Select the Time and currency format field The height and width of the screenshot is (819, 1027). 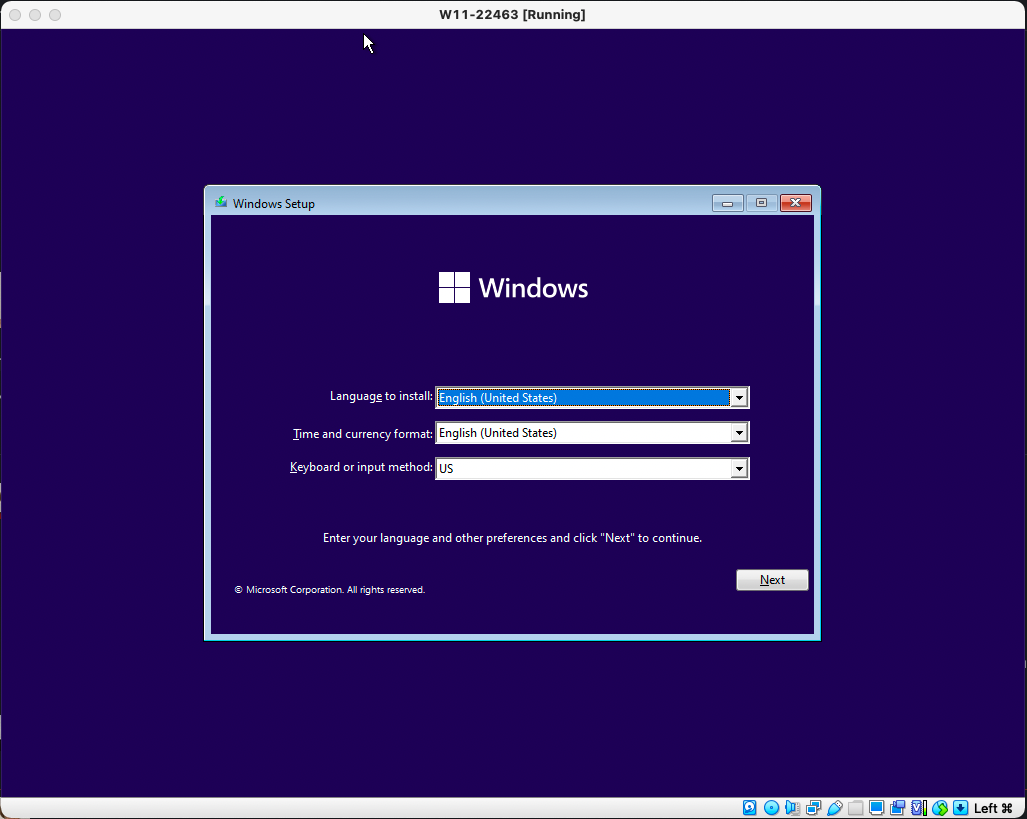(x=592, y=432)
